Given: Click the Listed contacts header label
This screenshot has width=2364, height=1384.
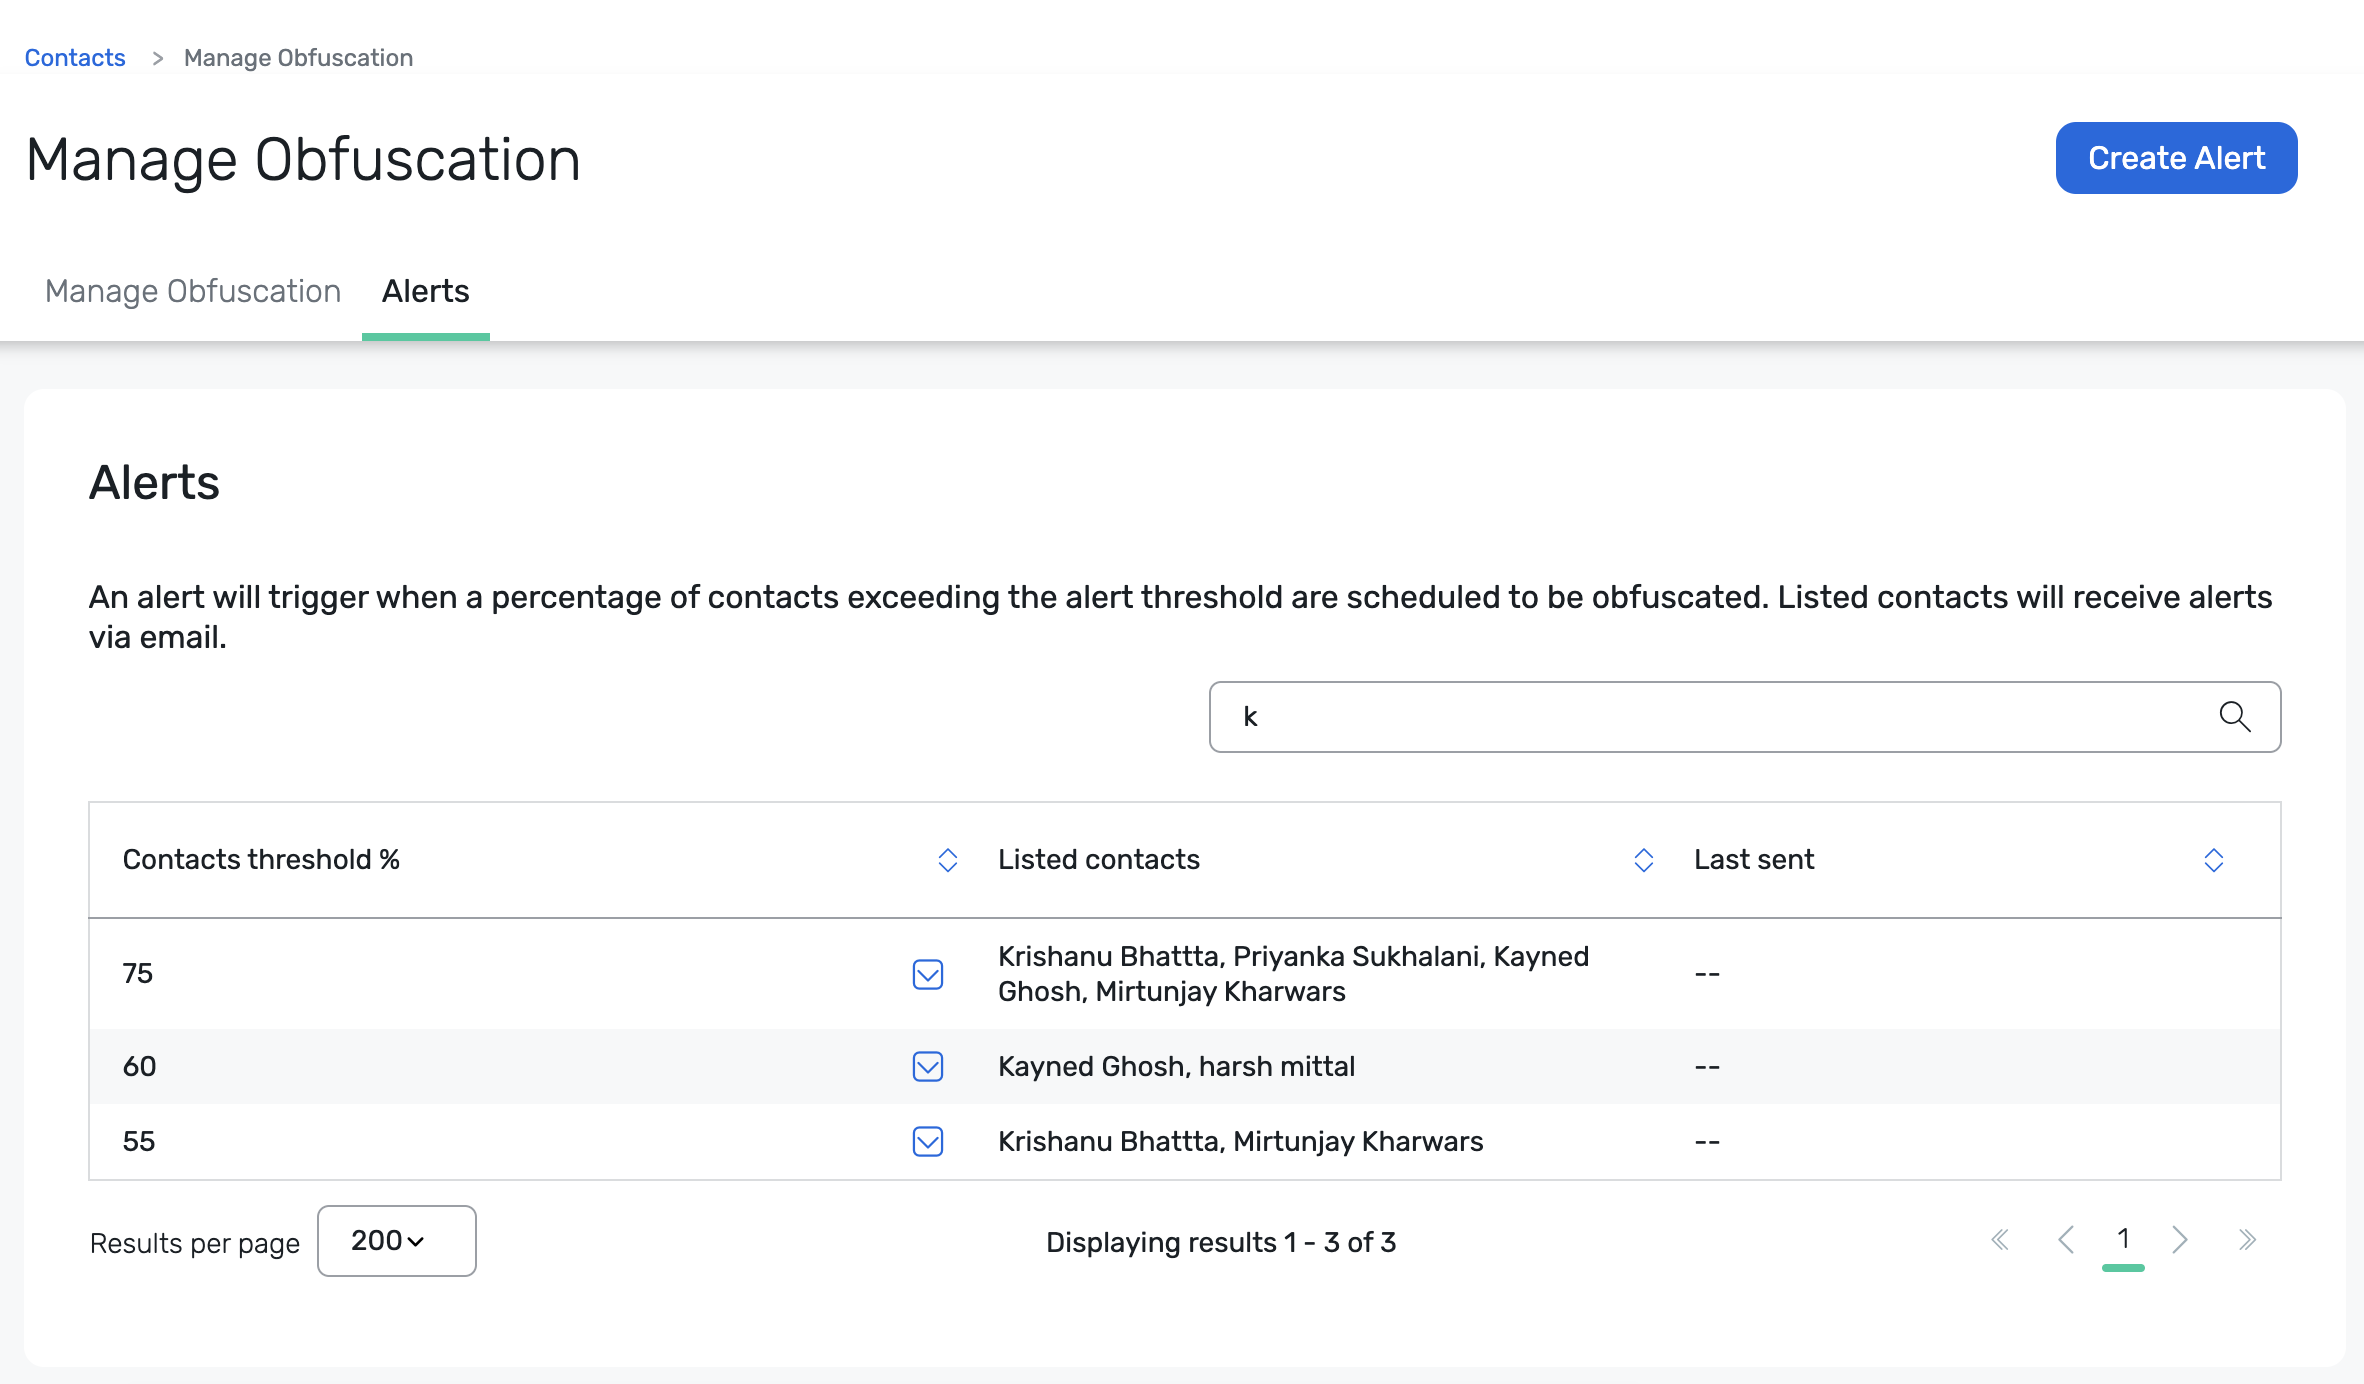Looking at the screenshot, I should pyautogui.click(x=1098, y=860).
